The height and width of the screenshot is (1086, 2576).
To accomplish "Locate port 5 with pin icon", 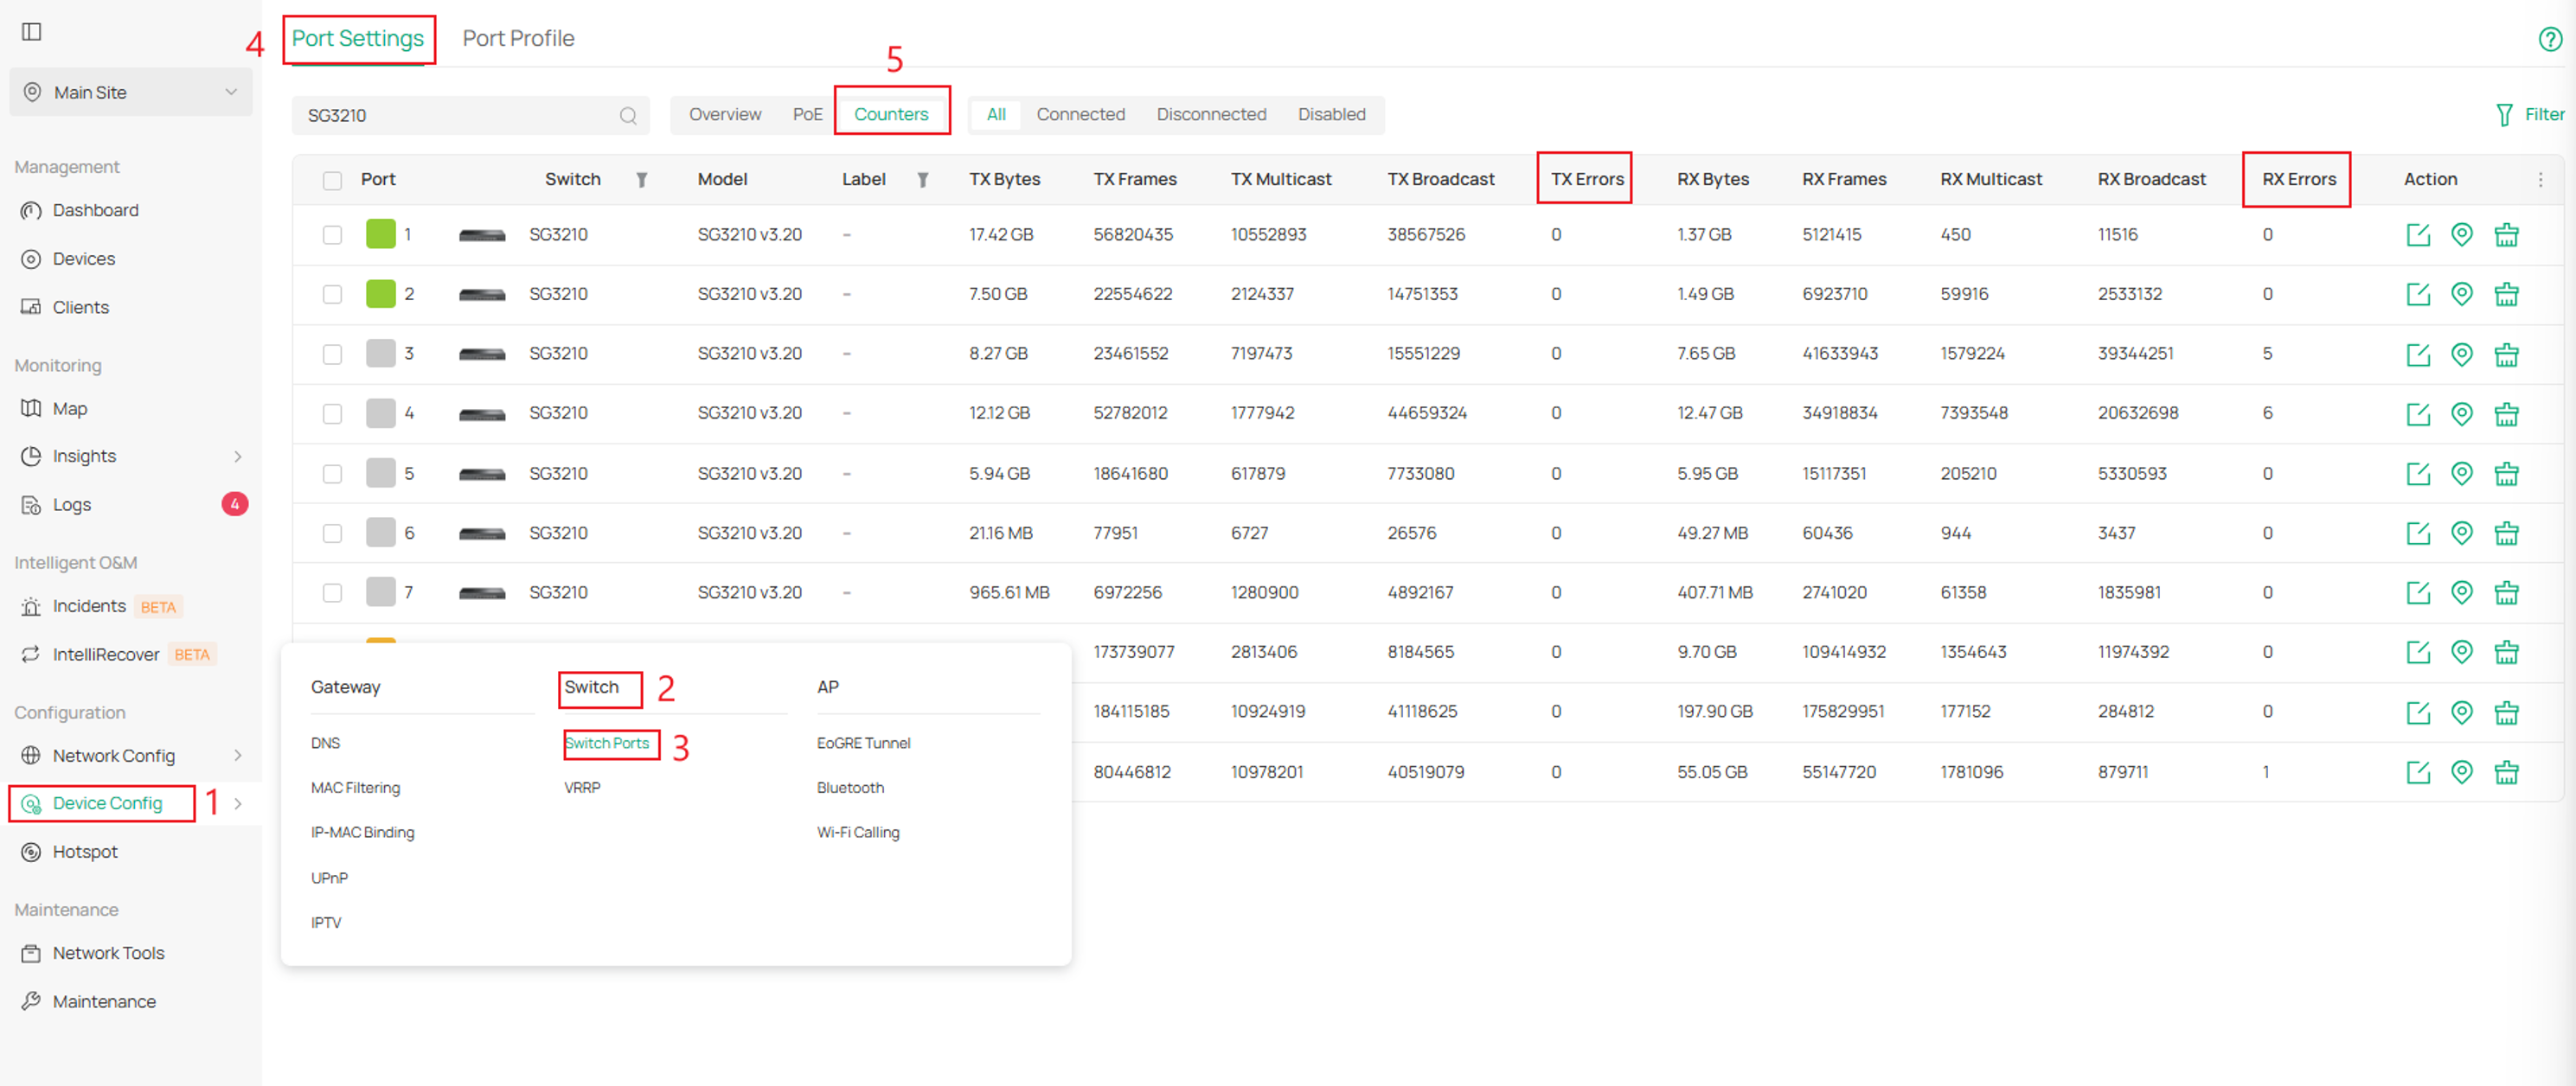I will click(2461, 473).
